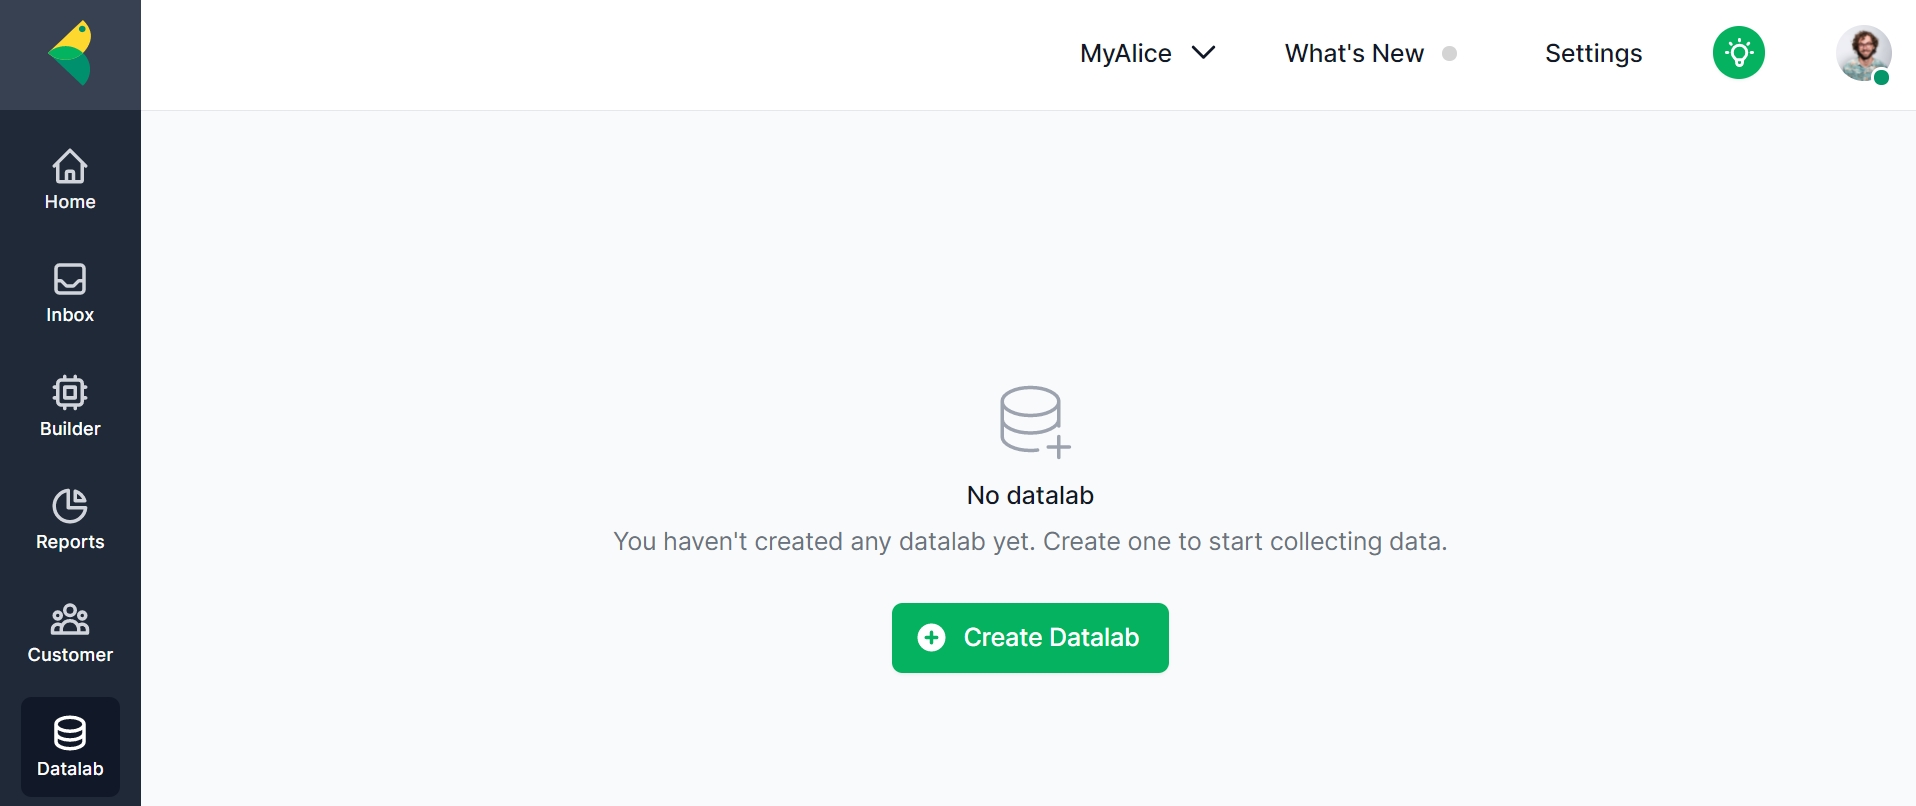Click the Home label in the sidebar

(x=70, y=202)
